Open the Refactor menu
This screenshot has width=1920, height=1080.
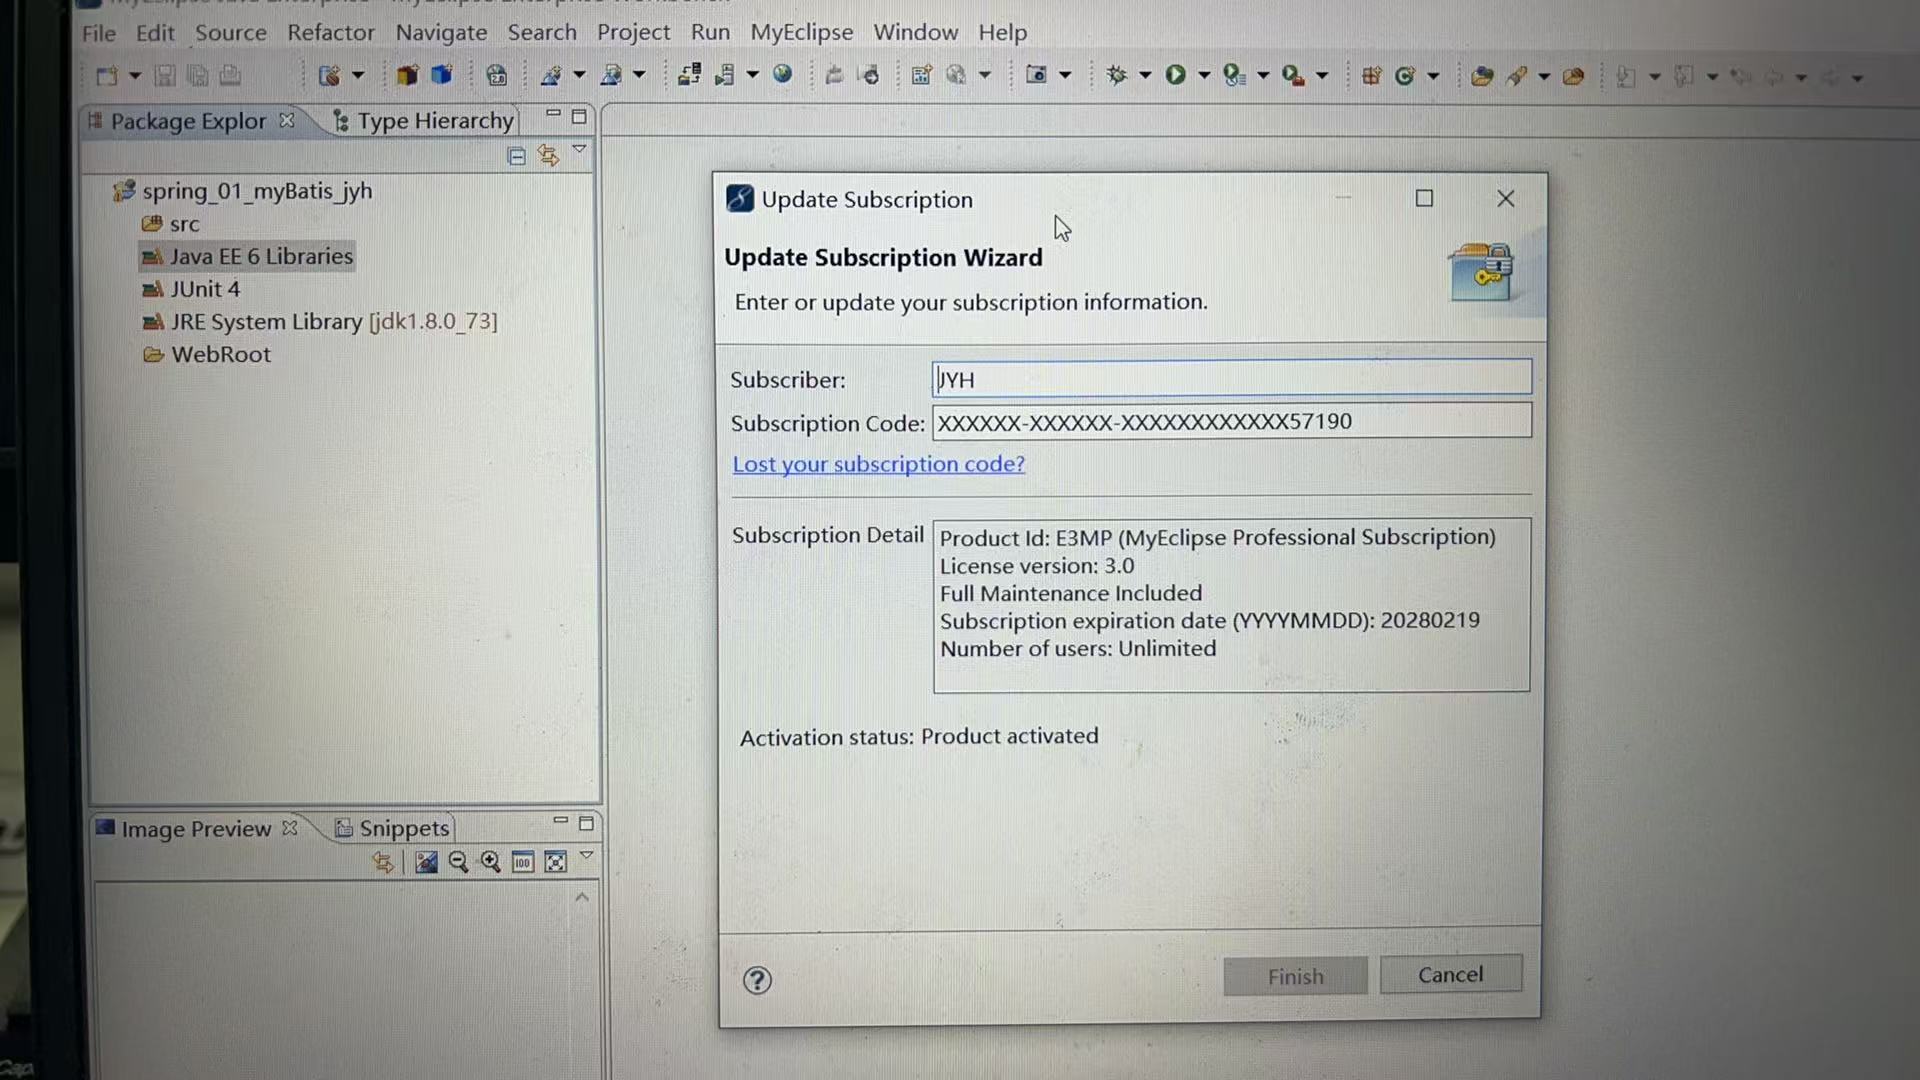pyautogui.click(x=331, y=33)
